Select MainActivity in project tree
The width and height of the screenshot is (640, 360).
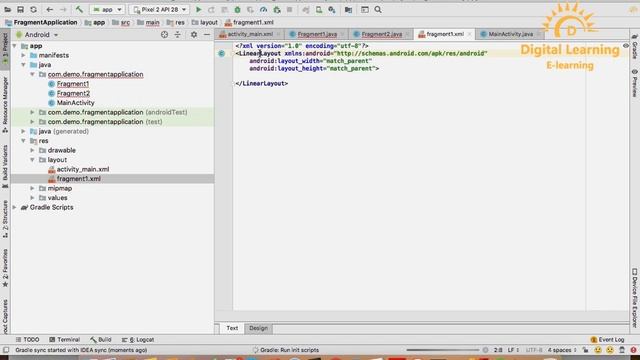[x=76, y=103]
